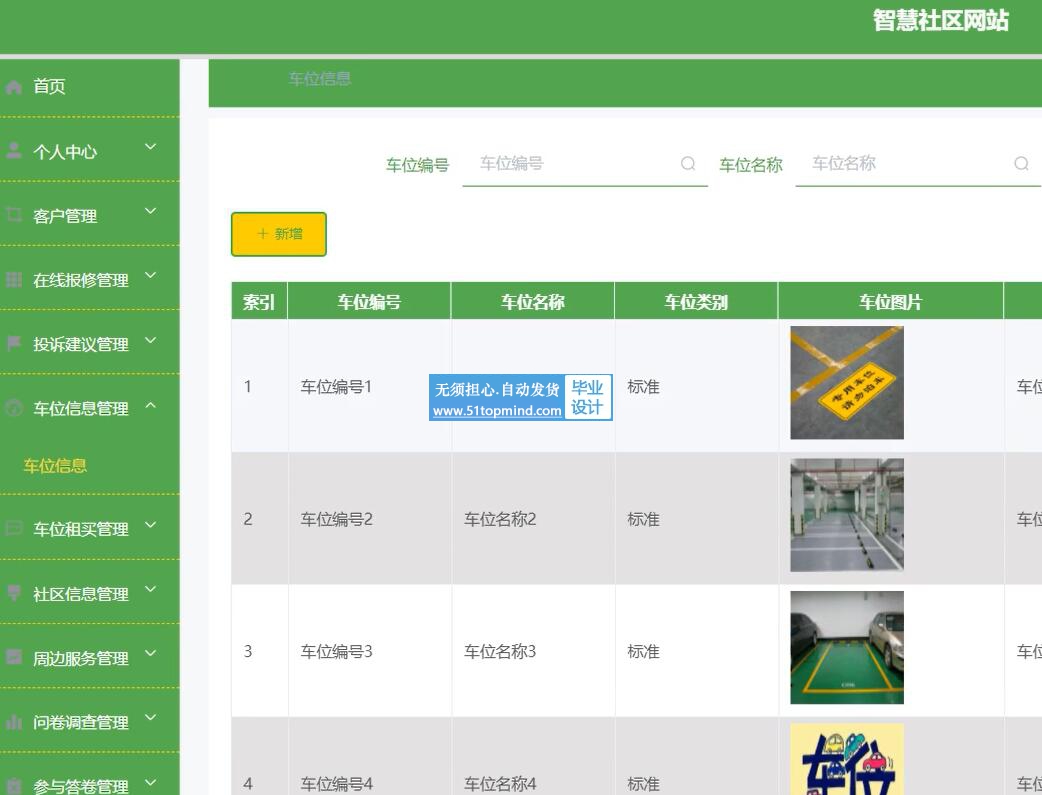Click 标准 in the 车位编号1 row
The height and width of the screenshot is (795, 1042).
(x=643, y=387)
